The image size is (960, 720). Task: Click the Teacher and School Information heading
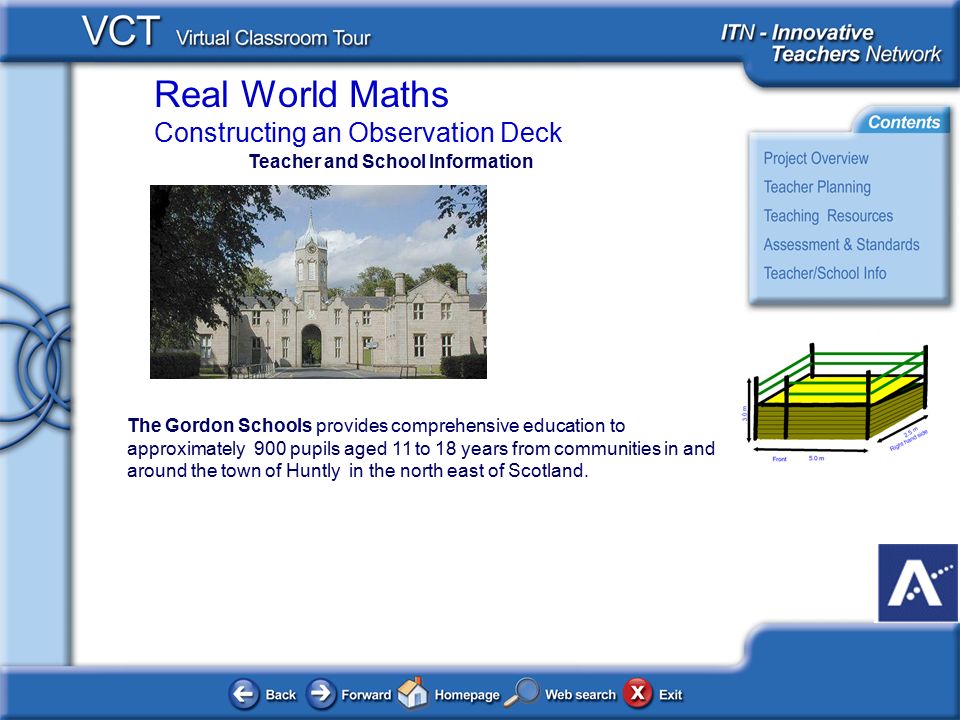point(391,161)
